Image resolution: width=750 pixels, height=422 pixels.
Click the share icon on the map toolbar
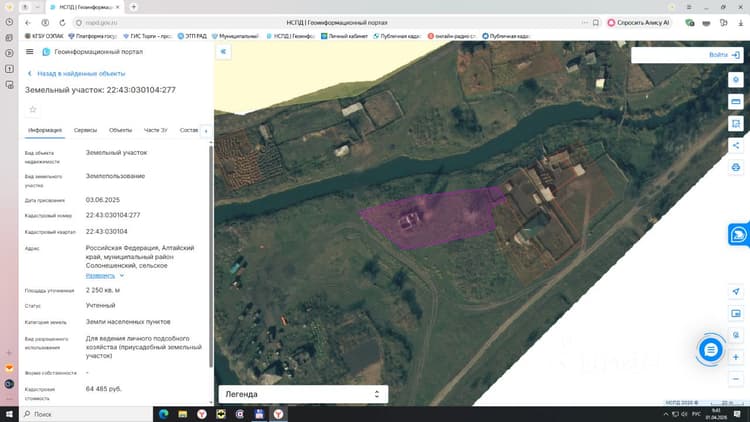pyautogui.click(x=736, y=145)
